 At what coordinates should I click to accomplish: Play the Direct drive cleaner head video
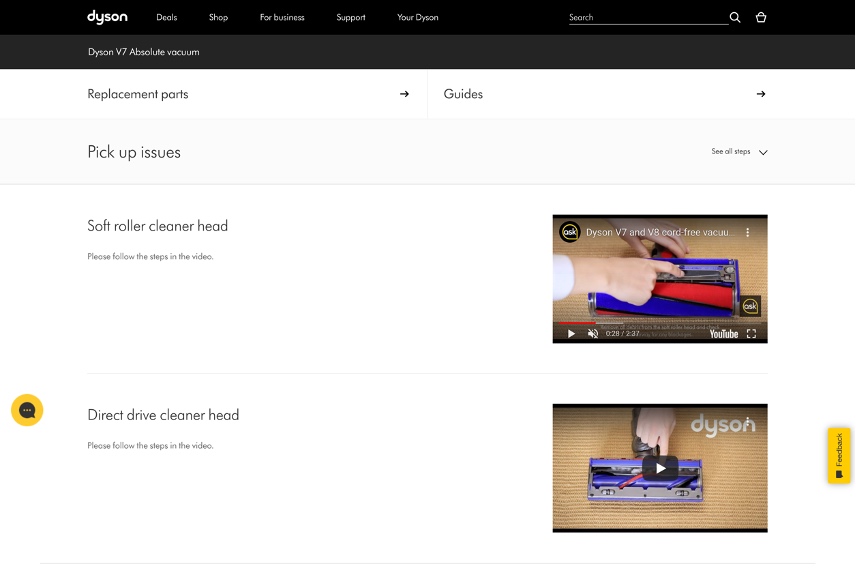click(x=660, y=468)
